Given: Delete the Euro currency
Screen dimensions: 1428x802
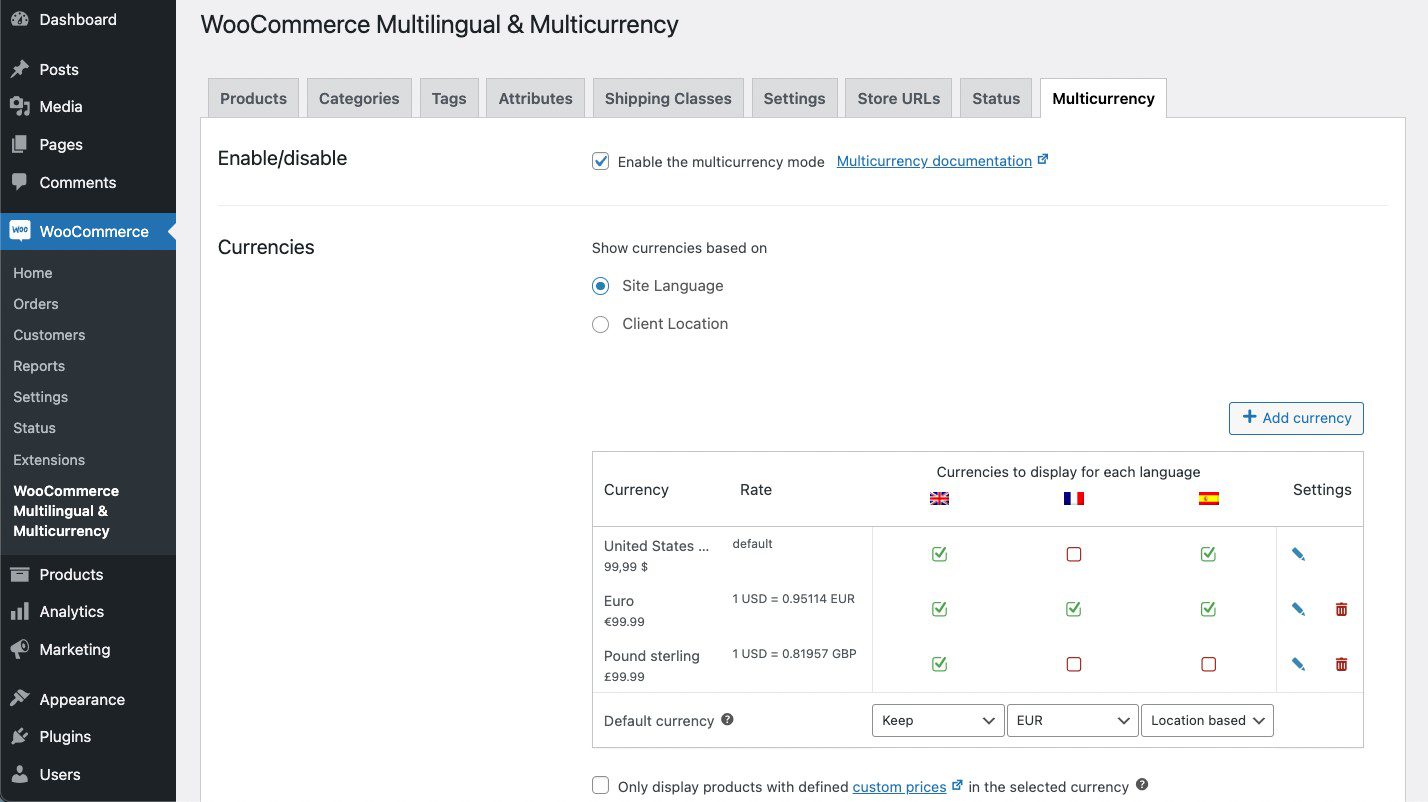Looking at the screenshot, I should (1341, 608).
